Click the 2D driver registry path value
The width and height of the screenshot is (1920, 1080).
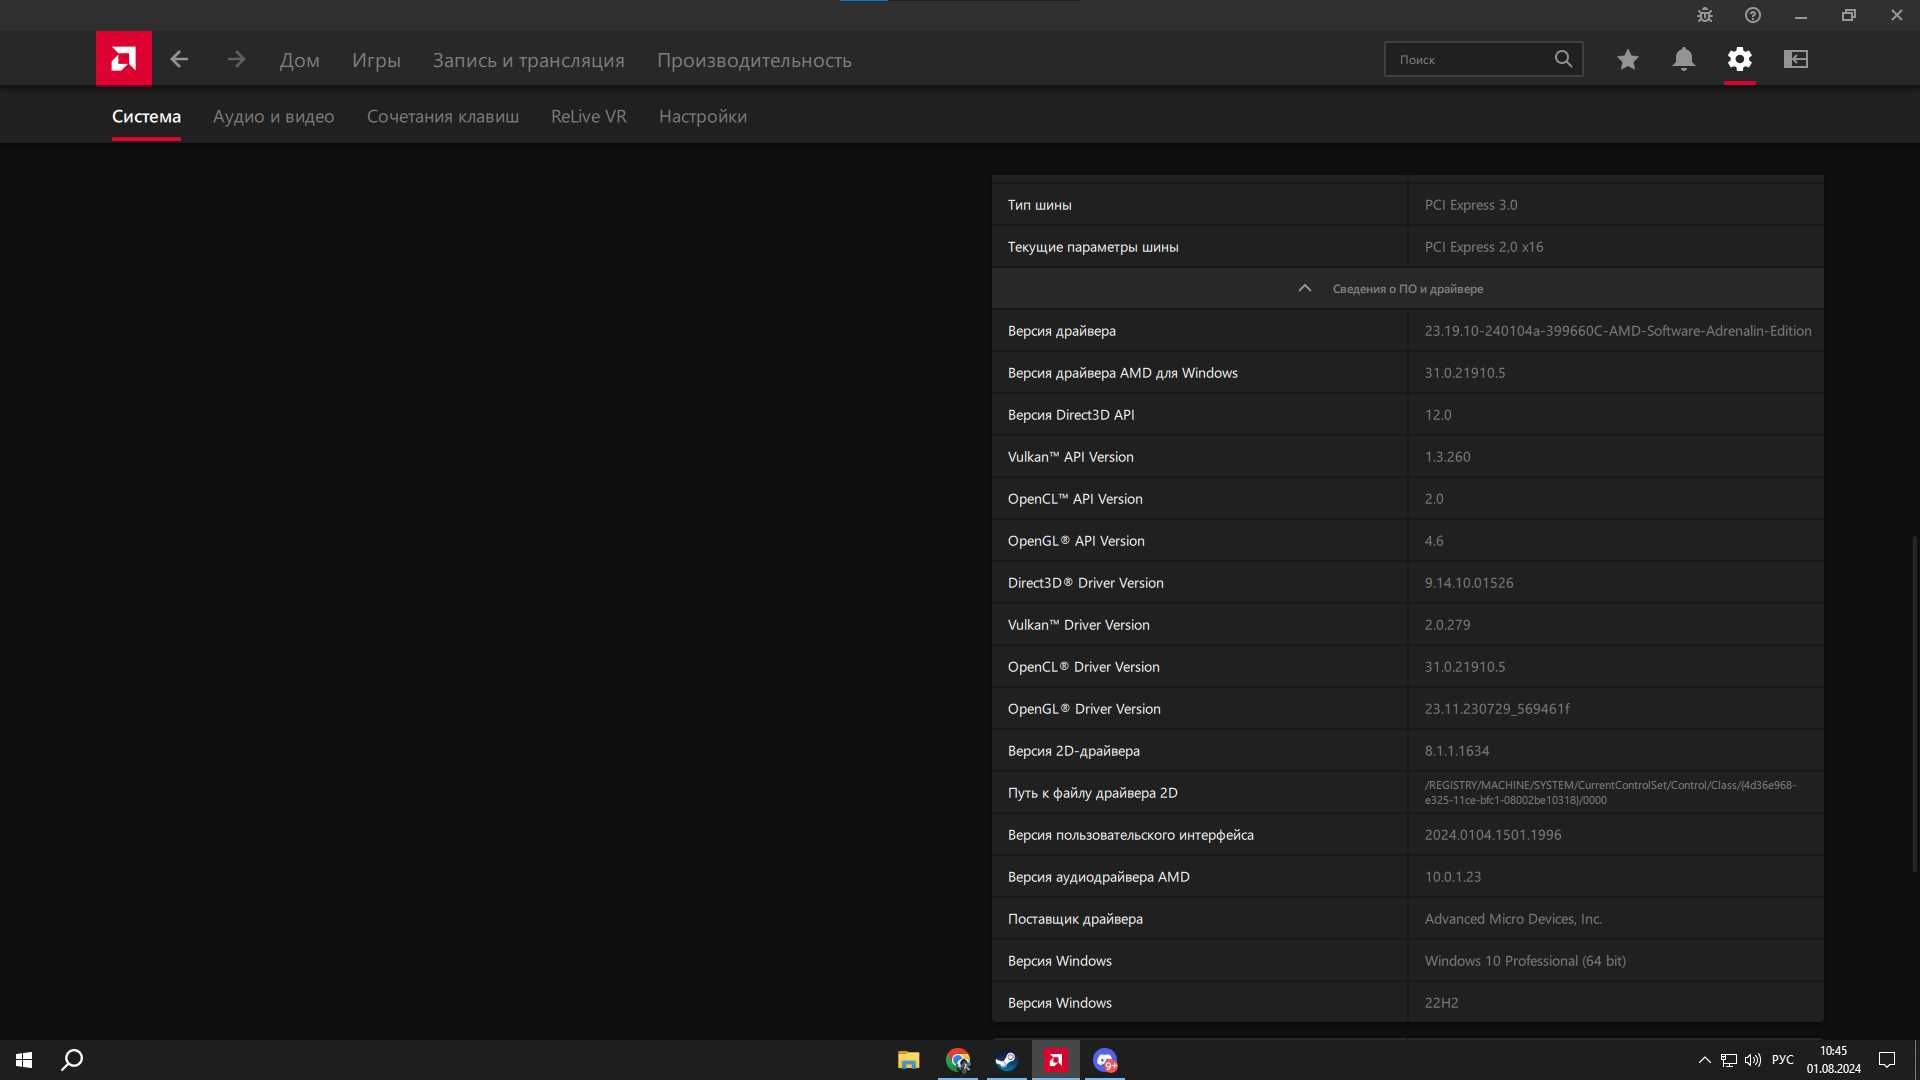tap(1610, 792)
